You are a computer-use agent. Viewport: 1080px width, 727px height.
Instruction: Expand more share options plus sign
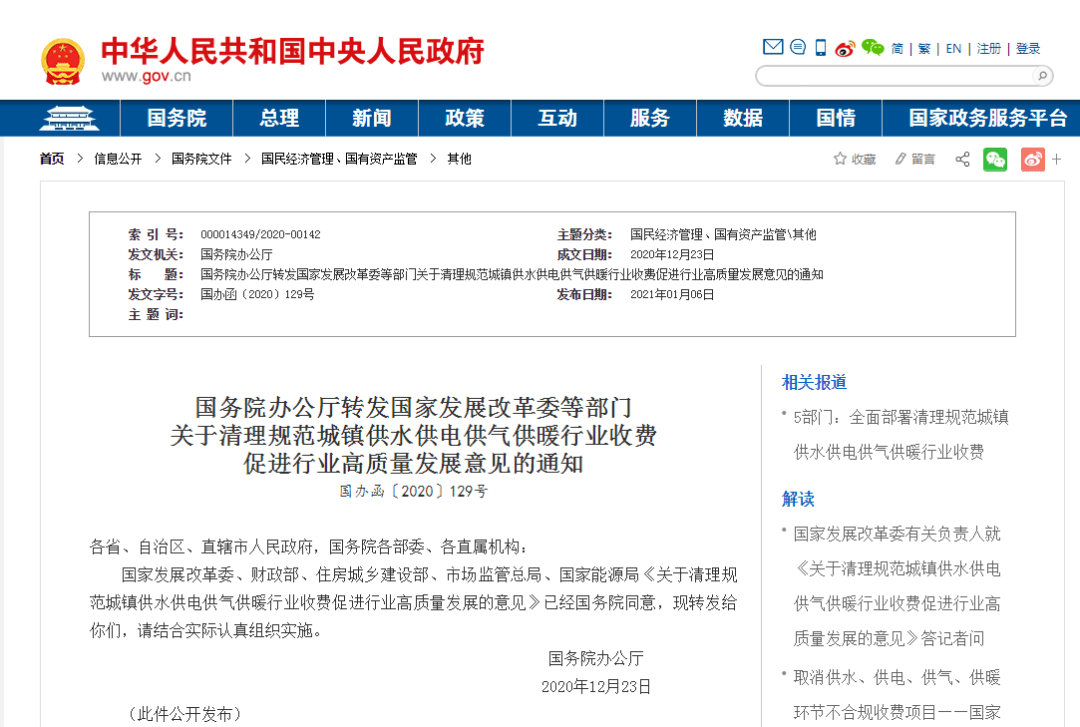click(1057, 159)
